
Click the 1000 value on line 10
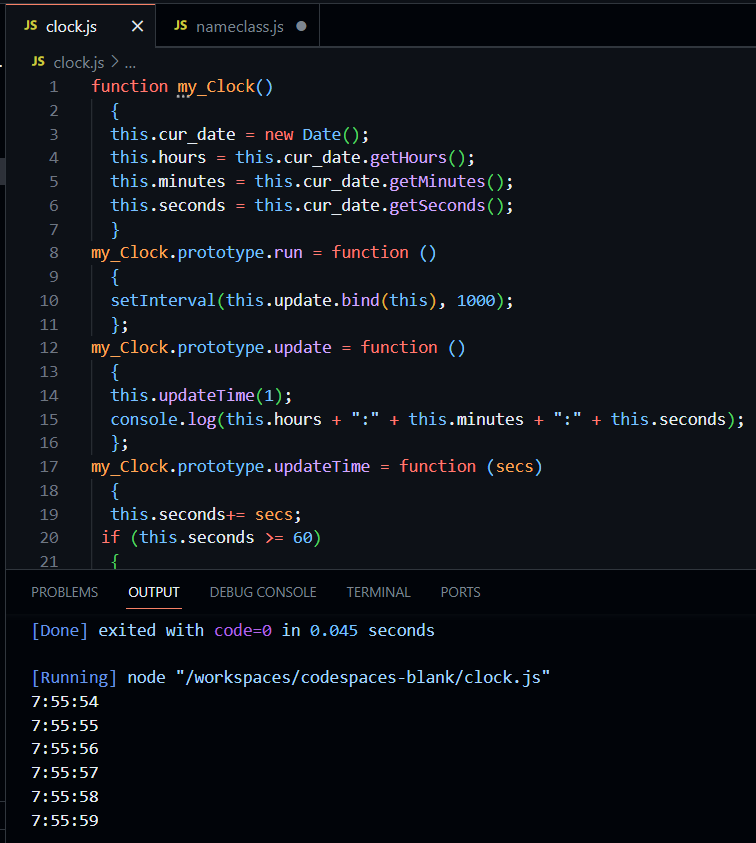click(476, 301)
